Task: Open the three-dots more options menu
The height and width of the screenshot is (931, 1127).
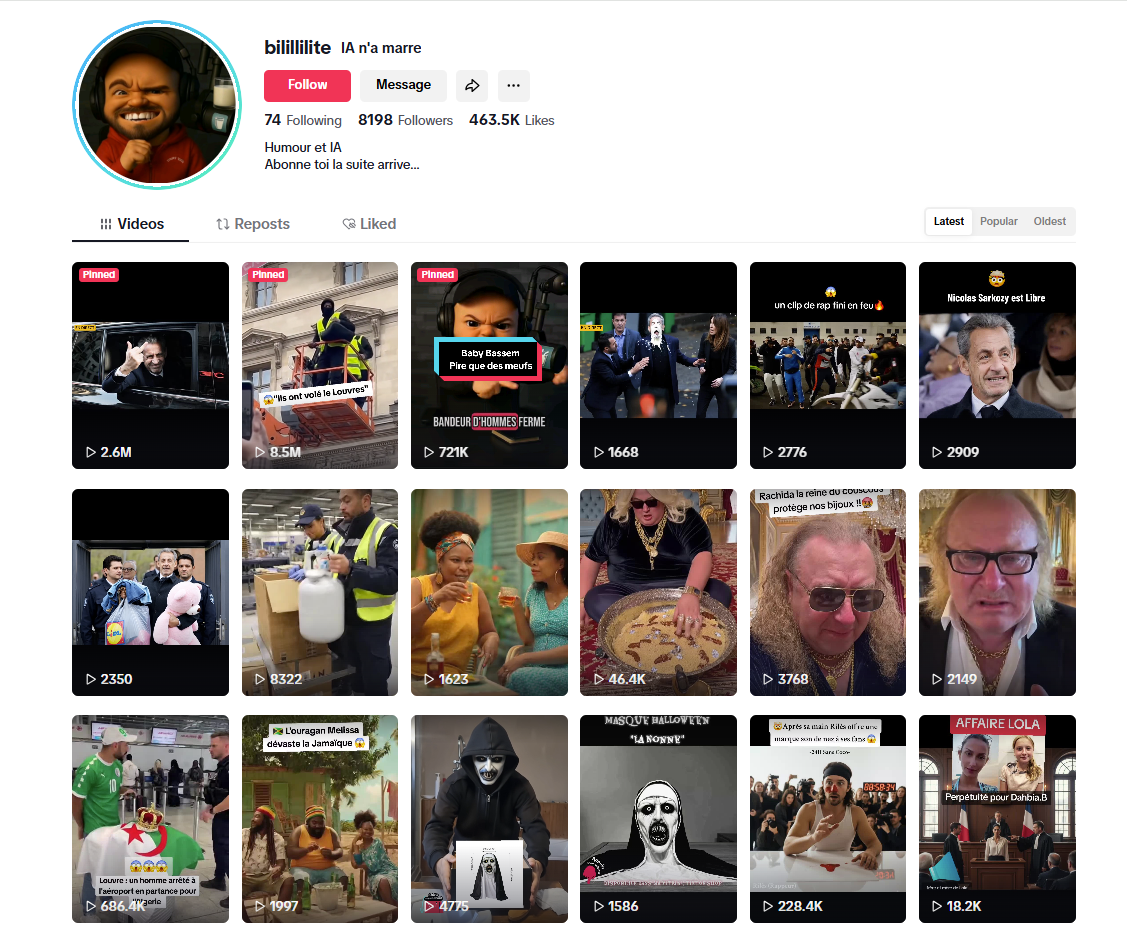Action: click(513, 85)
